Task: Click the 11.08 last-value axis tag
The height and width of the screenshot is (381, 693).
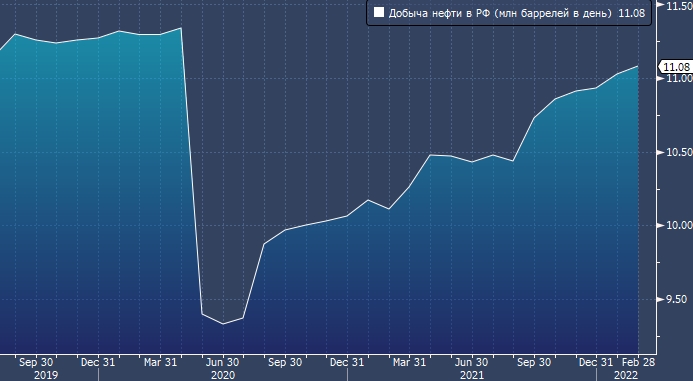Action: tap(676, 67)
